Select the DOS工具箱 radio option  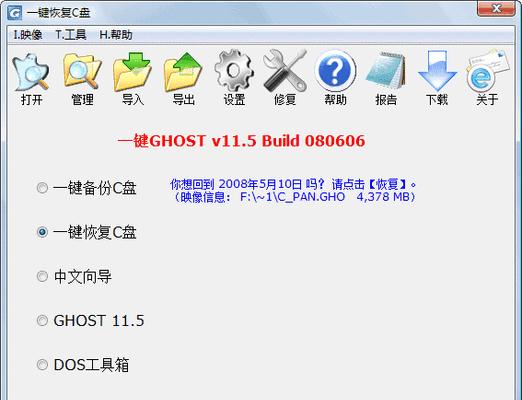[x=42, y=365]
